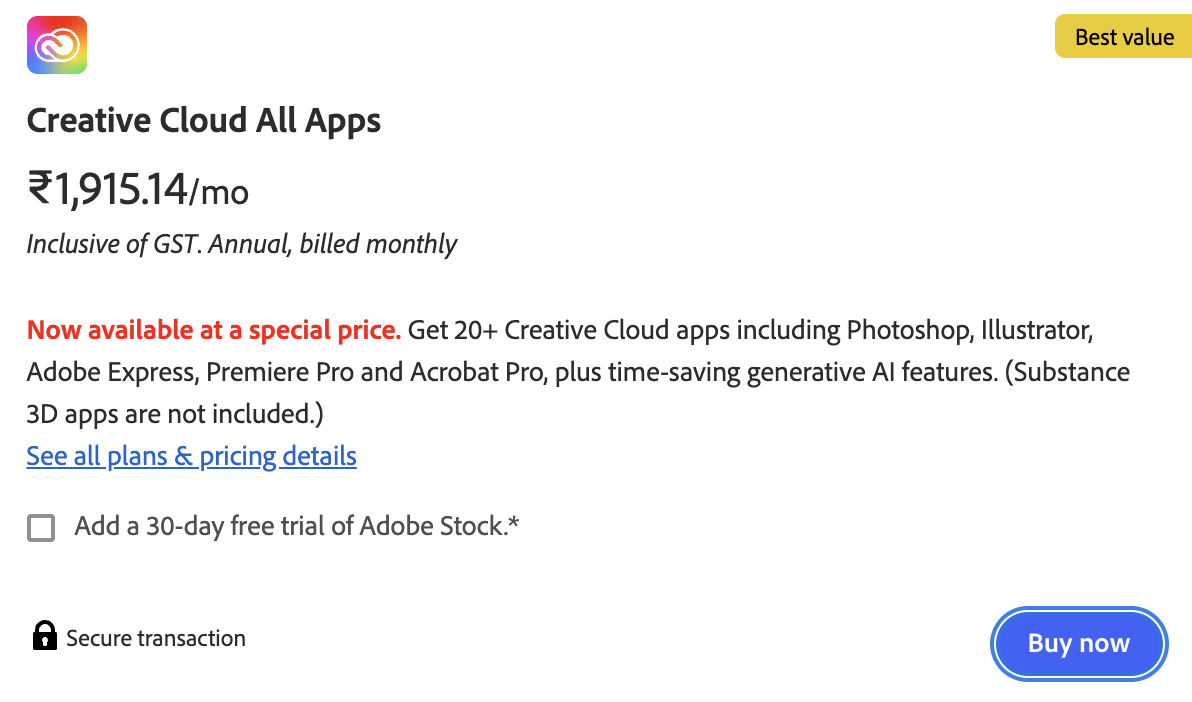Screen dimensions: 1192x702
Task: Click the "Add a 30-day free trial" label
Action: (297, 526)
